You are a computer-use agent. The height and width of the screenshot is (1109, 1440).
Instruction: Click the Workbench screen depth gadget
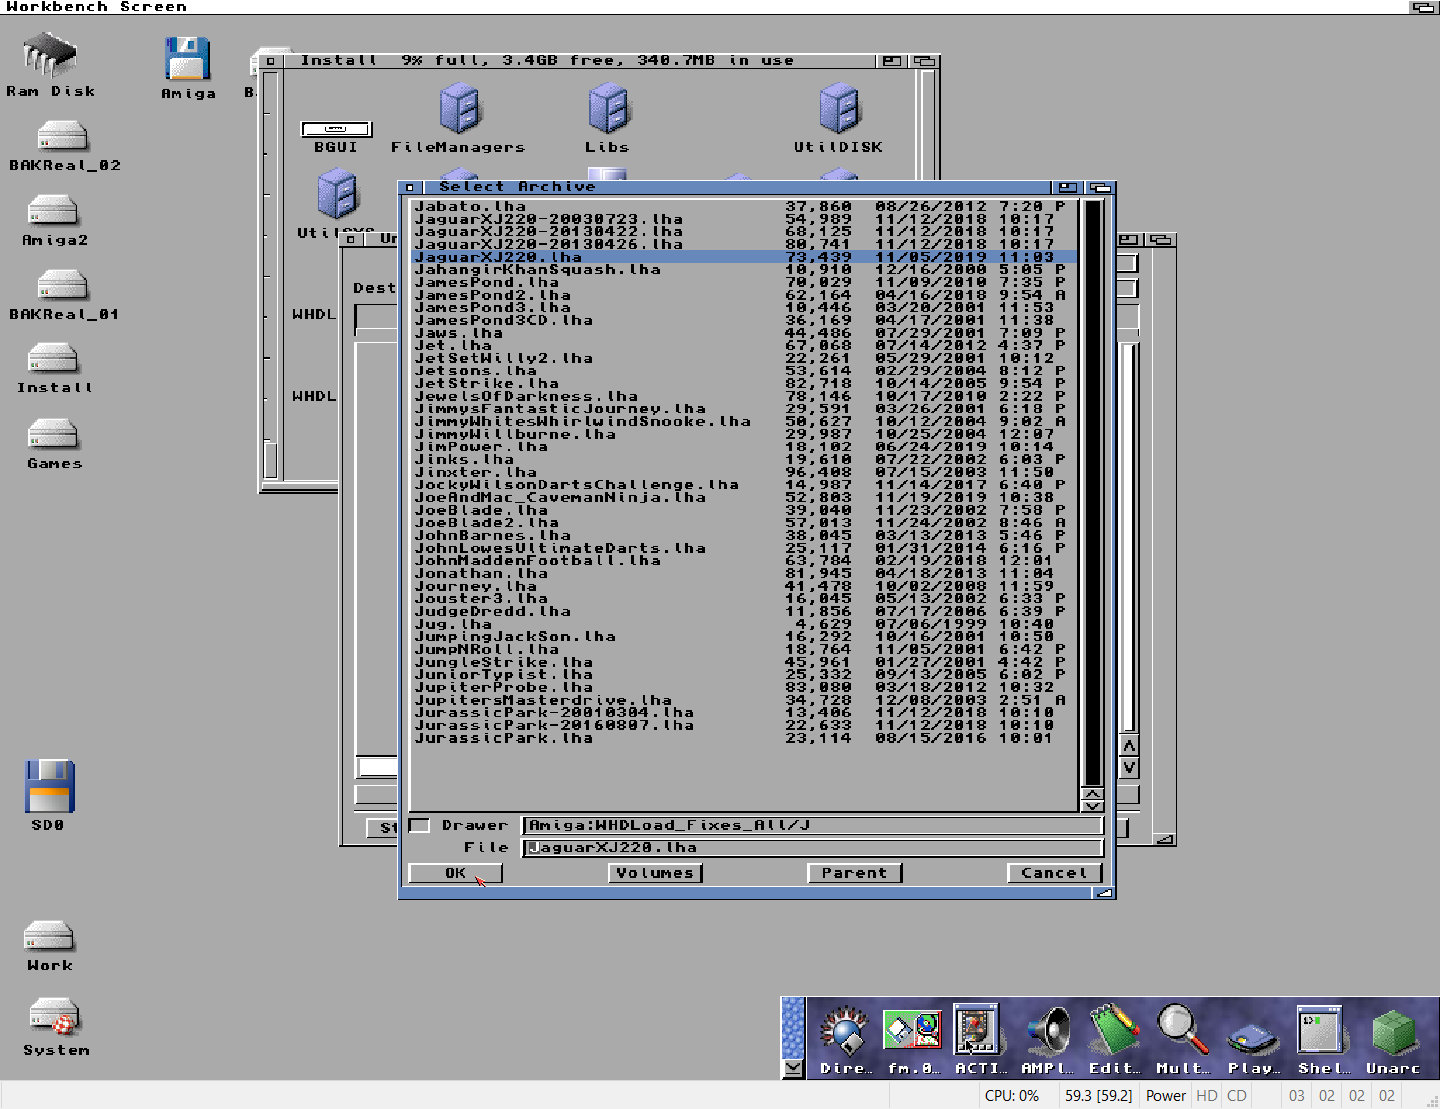(x=1424, y=7)
